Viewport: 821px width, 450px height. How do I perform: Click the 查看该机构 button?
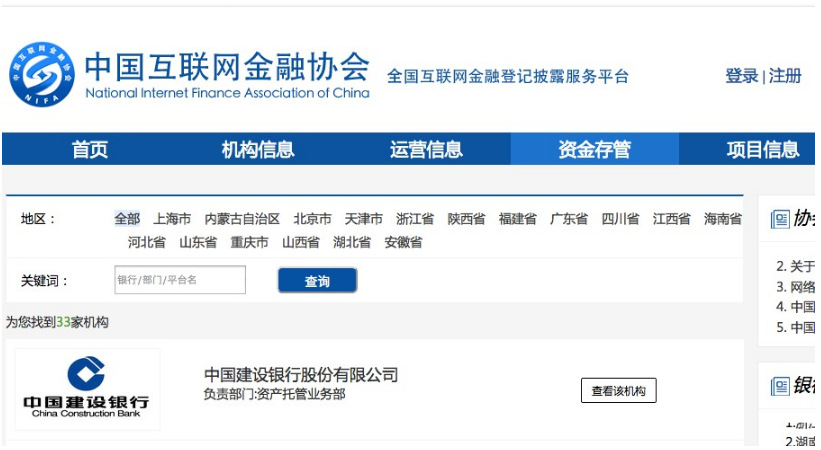(x=618, y=391)
